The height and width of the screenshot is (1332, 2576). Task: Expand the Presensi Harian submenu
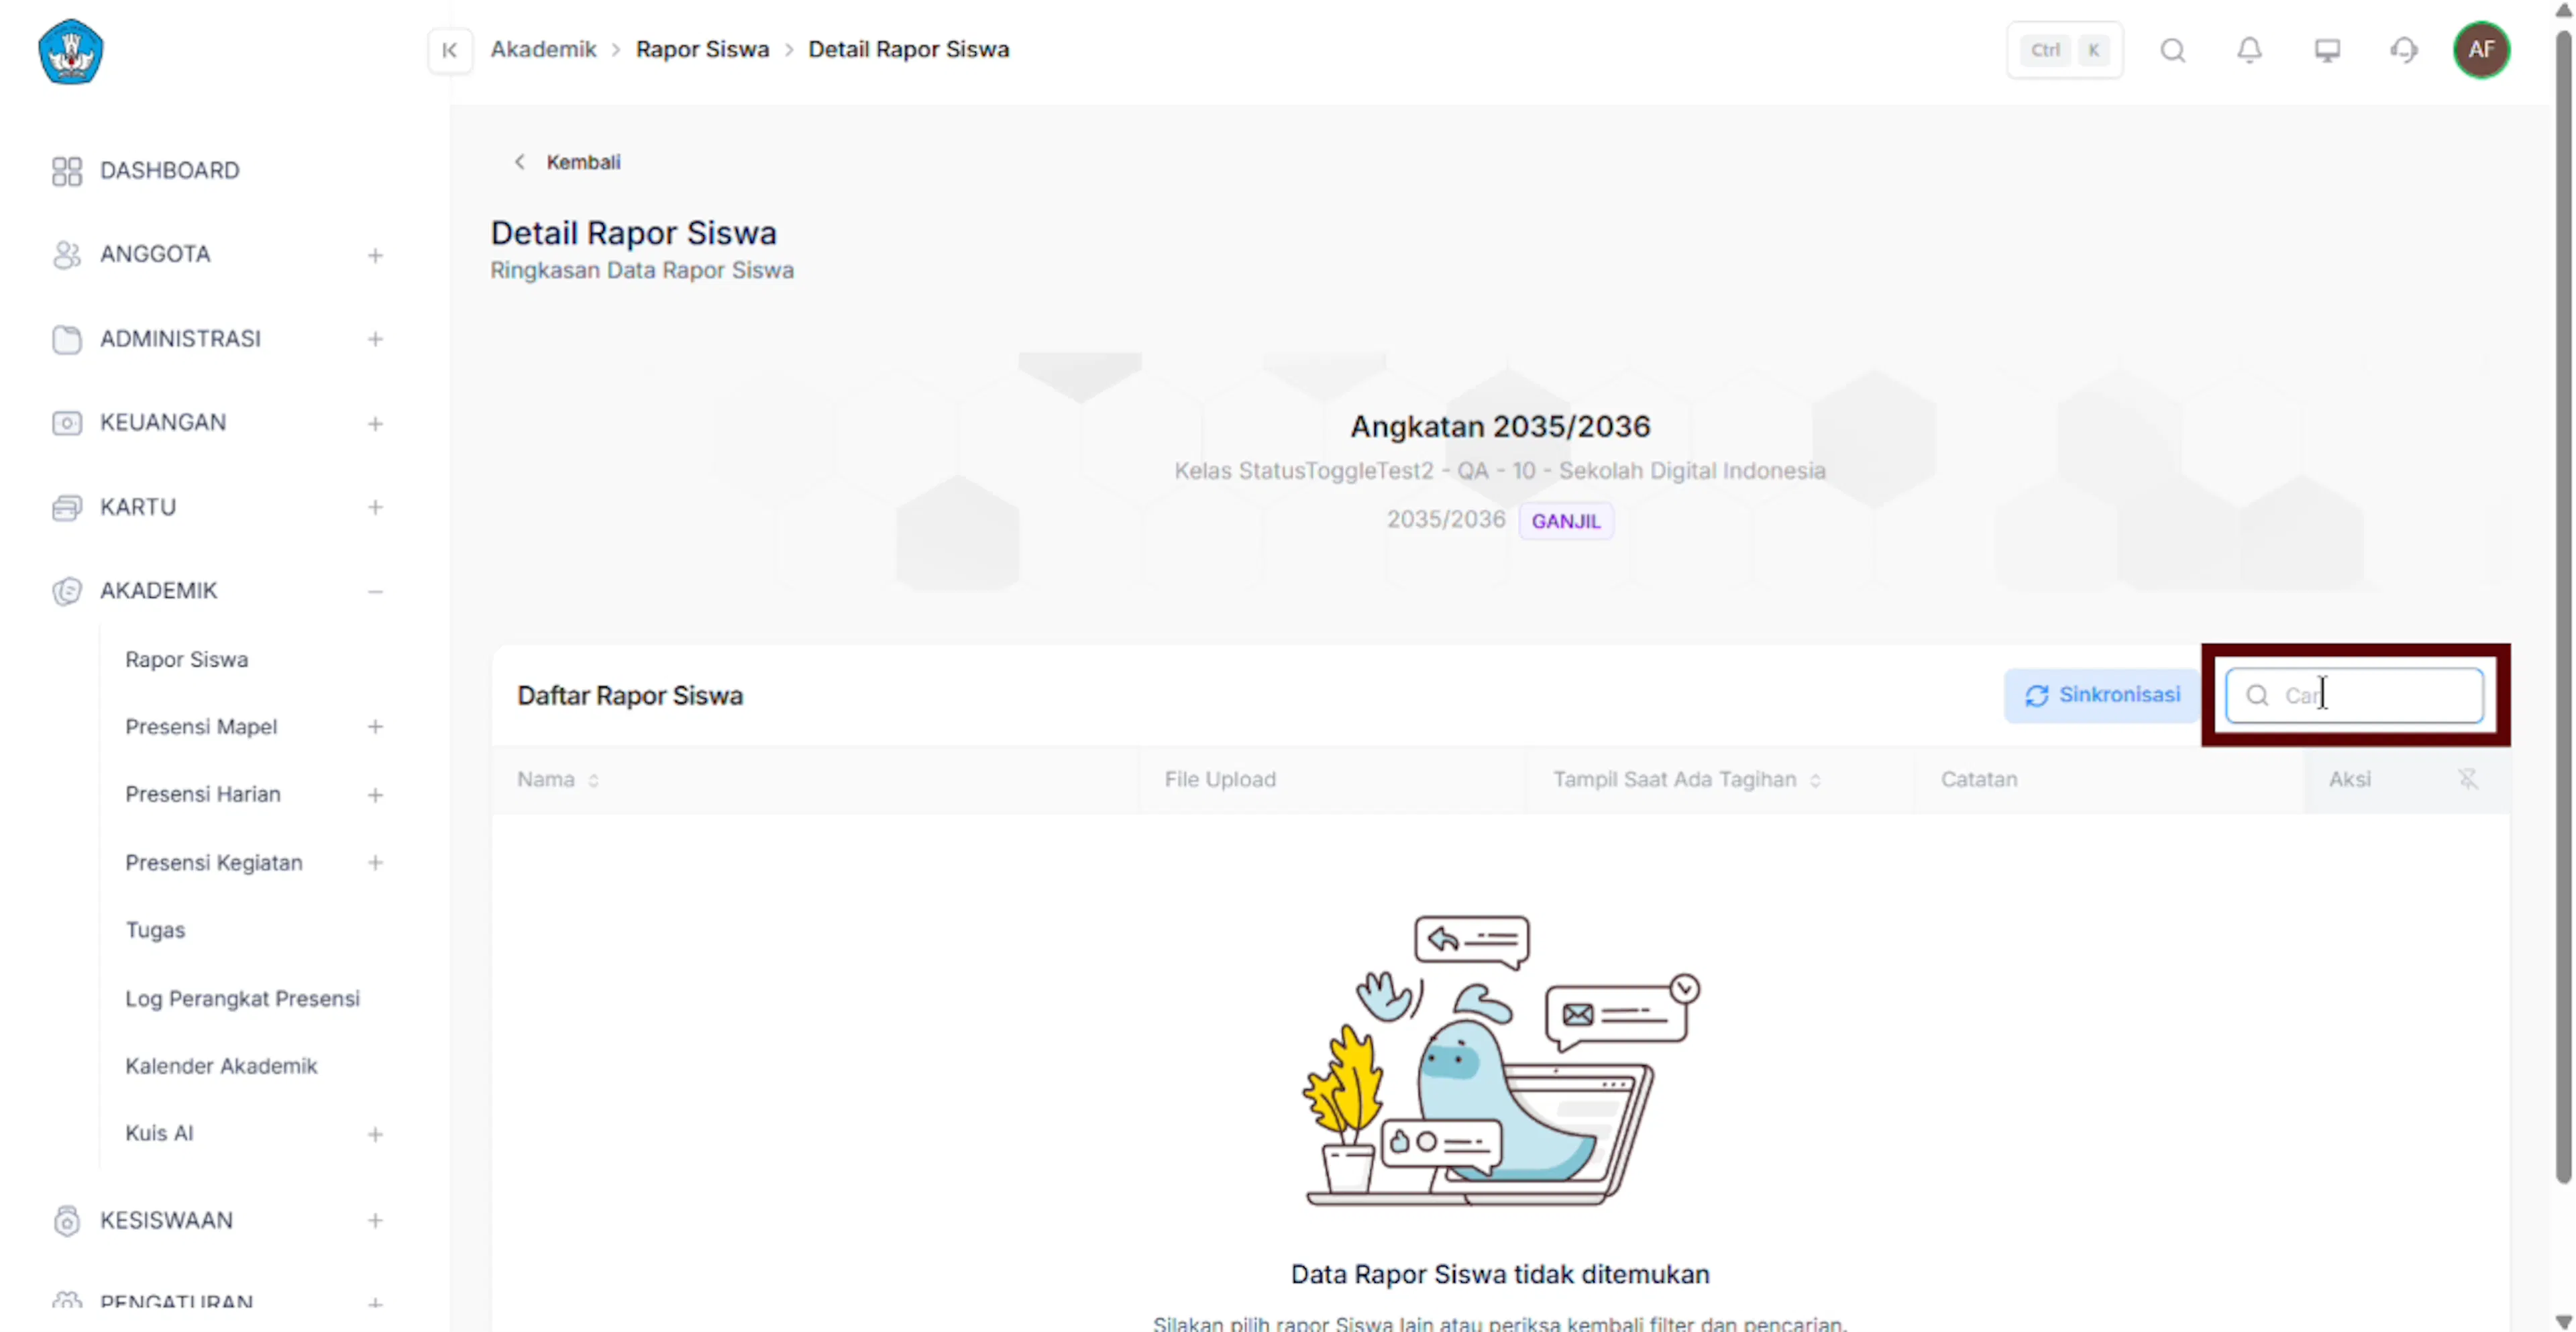[x=375, y=795]
